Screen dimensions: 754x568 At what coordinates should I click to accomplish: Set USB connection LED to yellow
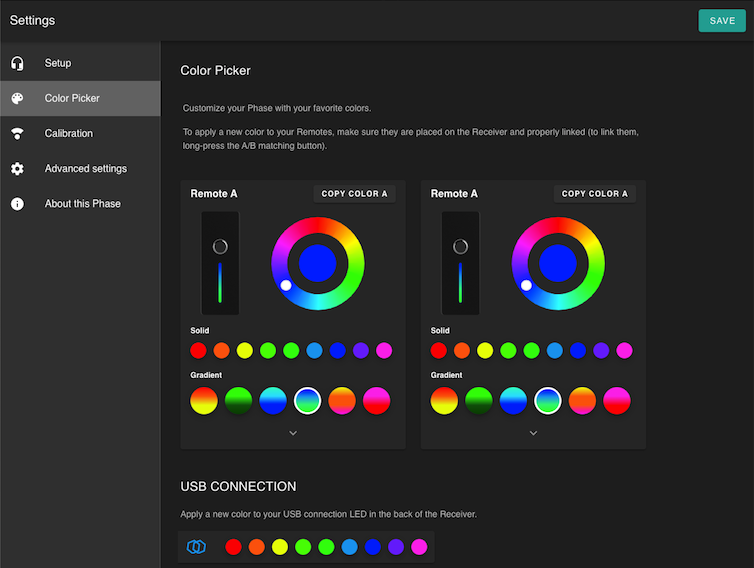point(279,547)
